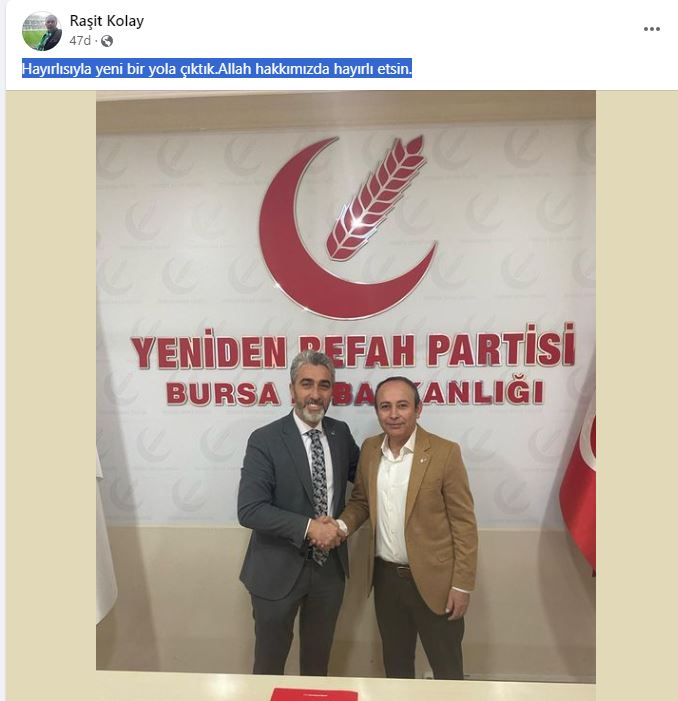Click the globe public privacy icon
The height and width of the screenshot is (701, 678).
coord(107,41)
